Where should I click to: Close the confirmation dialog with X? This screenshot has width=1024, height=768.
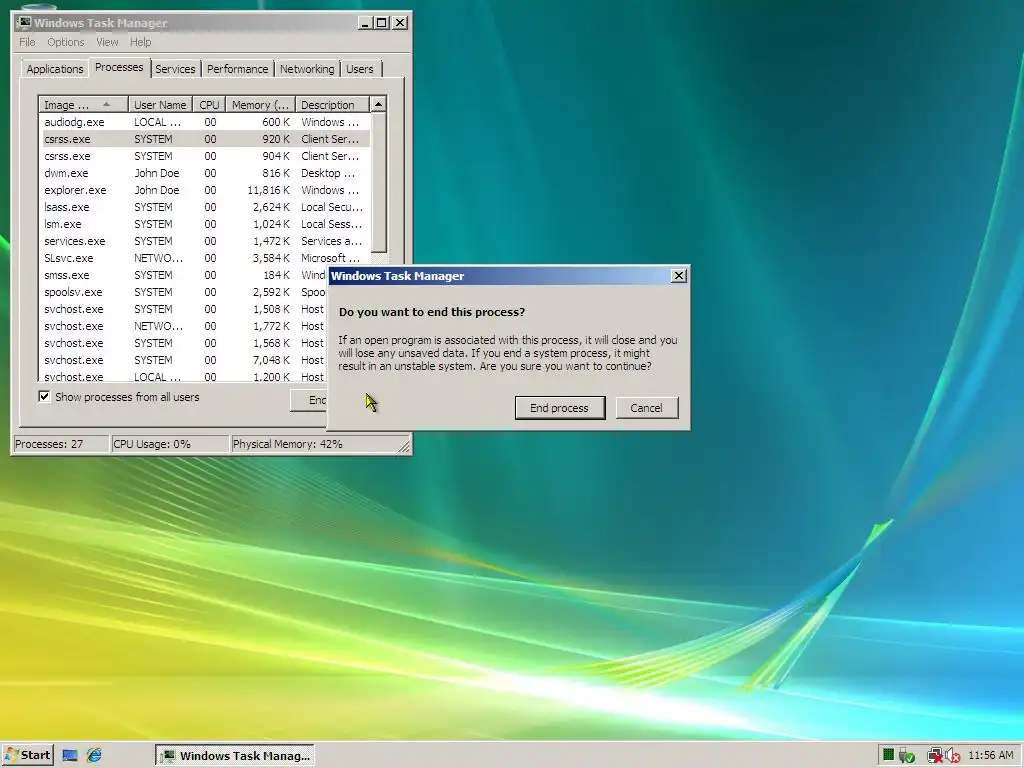679,276
